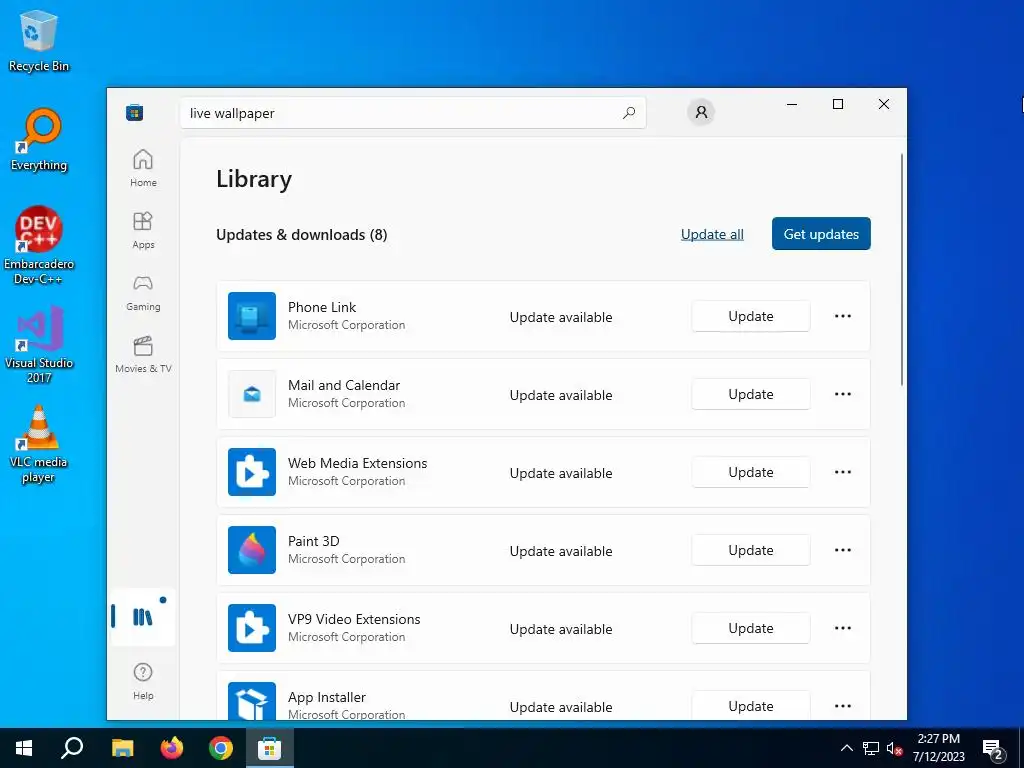The image size is (1024, 768).
Task: Open the Windows Start menu
Action: 24,748
